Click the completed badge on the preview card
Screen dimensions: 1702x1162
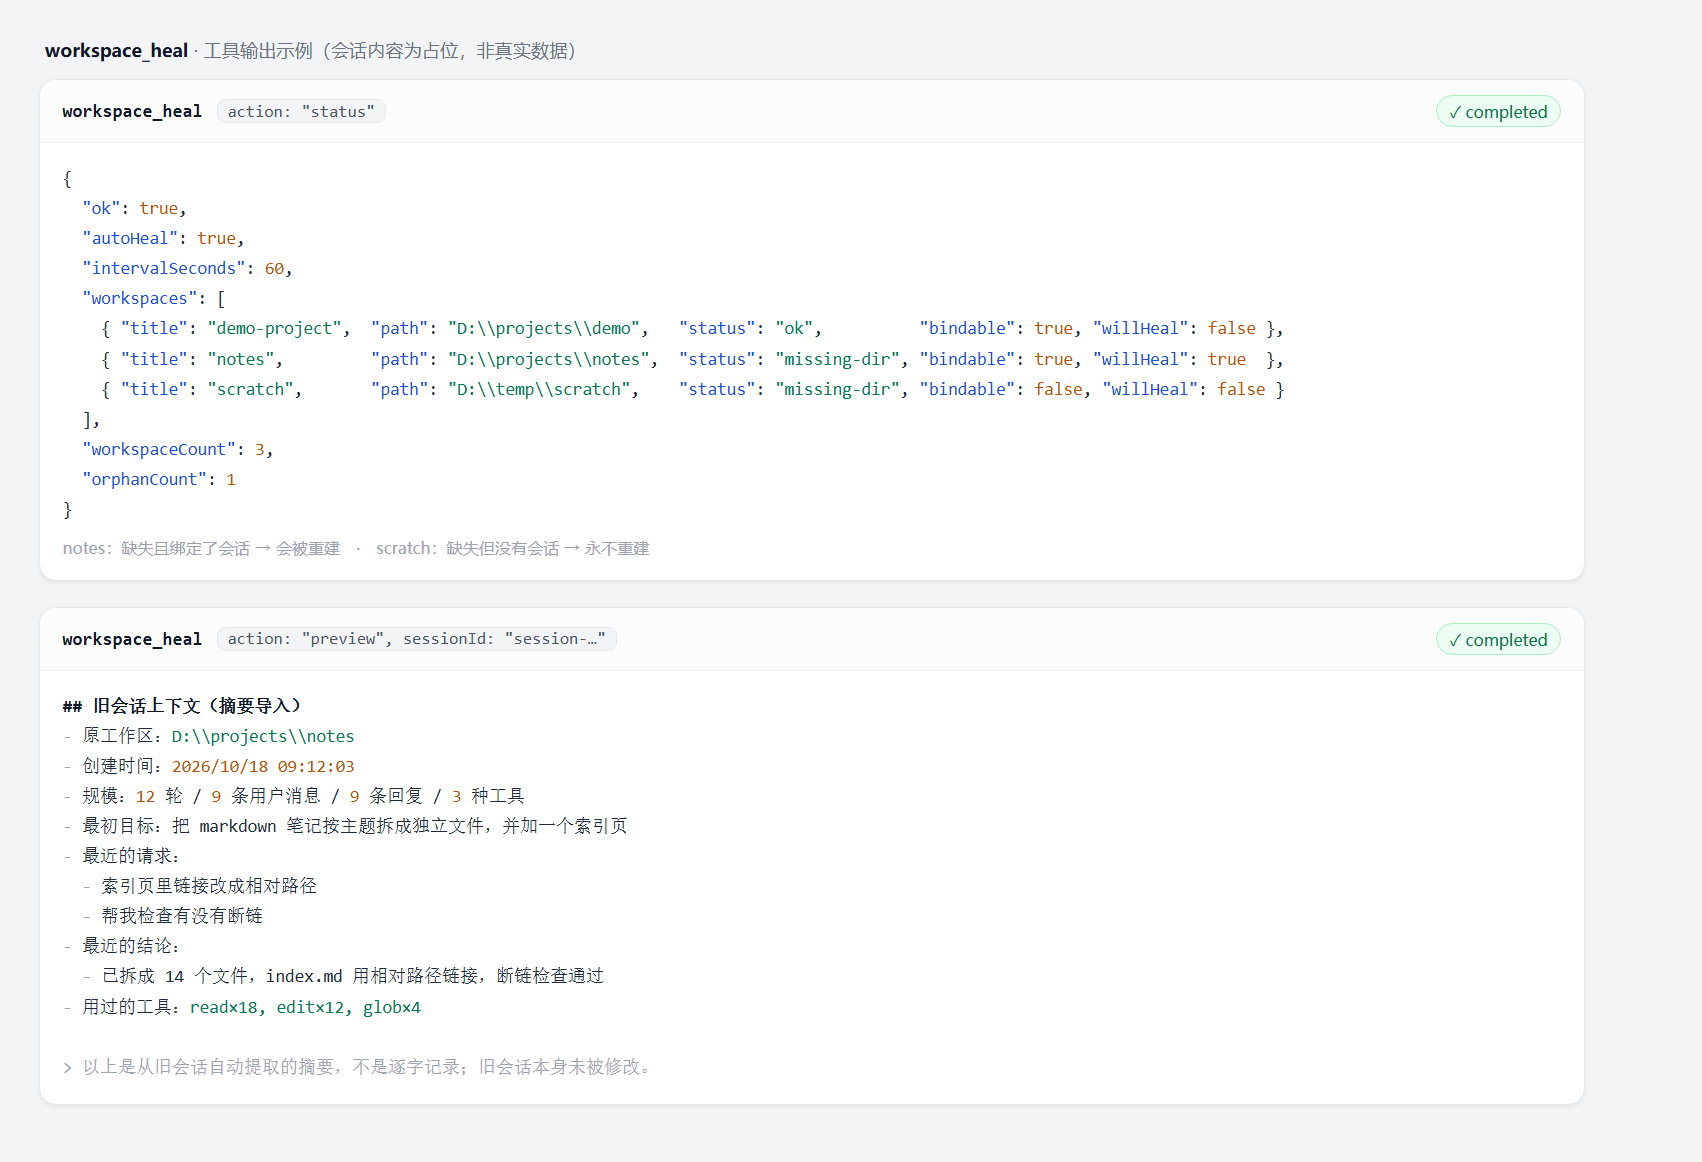click(1498, 640)
